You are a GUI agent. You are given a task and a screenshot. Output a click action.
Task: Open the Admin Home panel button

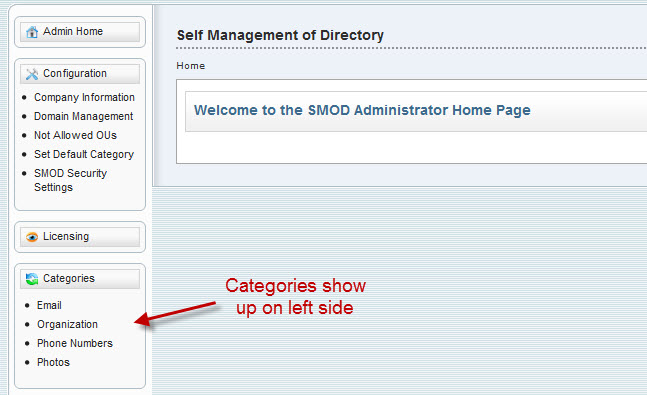tap(80, 32)
